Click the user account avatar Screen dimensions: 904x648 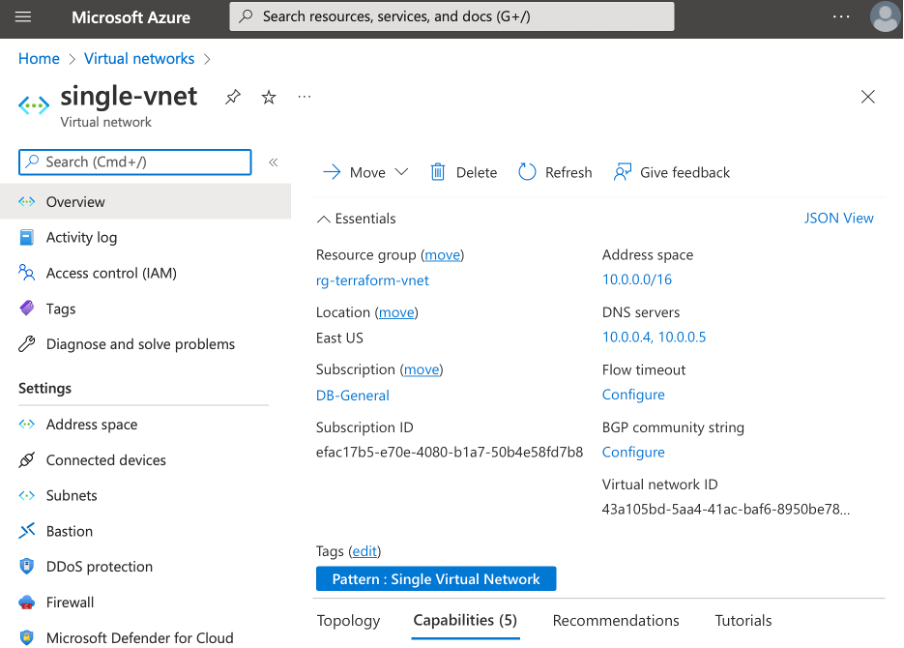click(885, 17)
